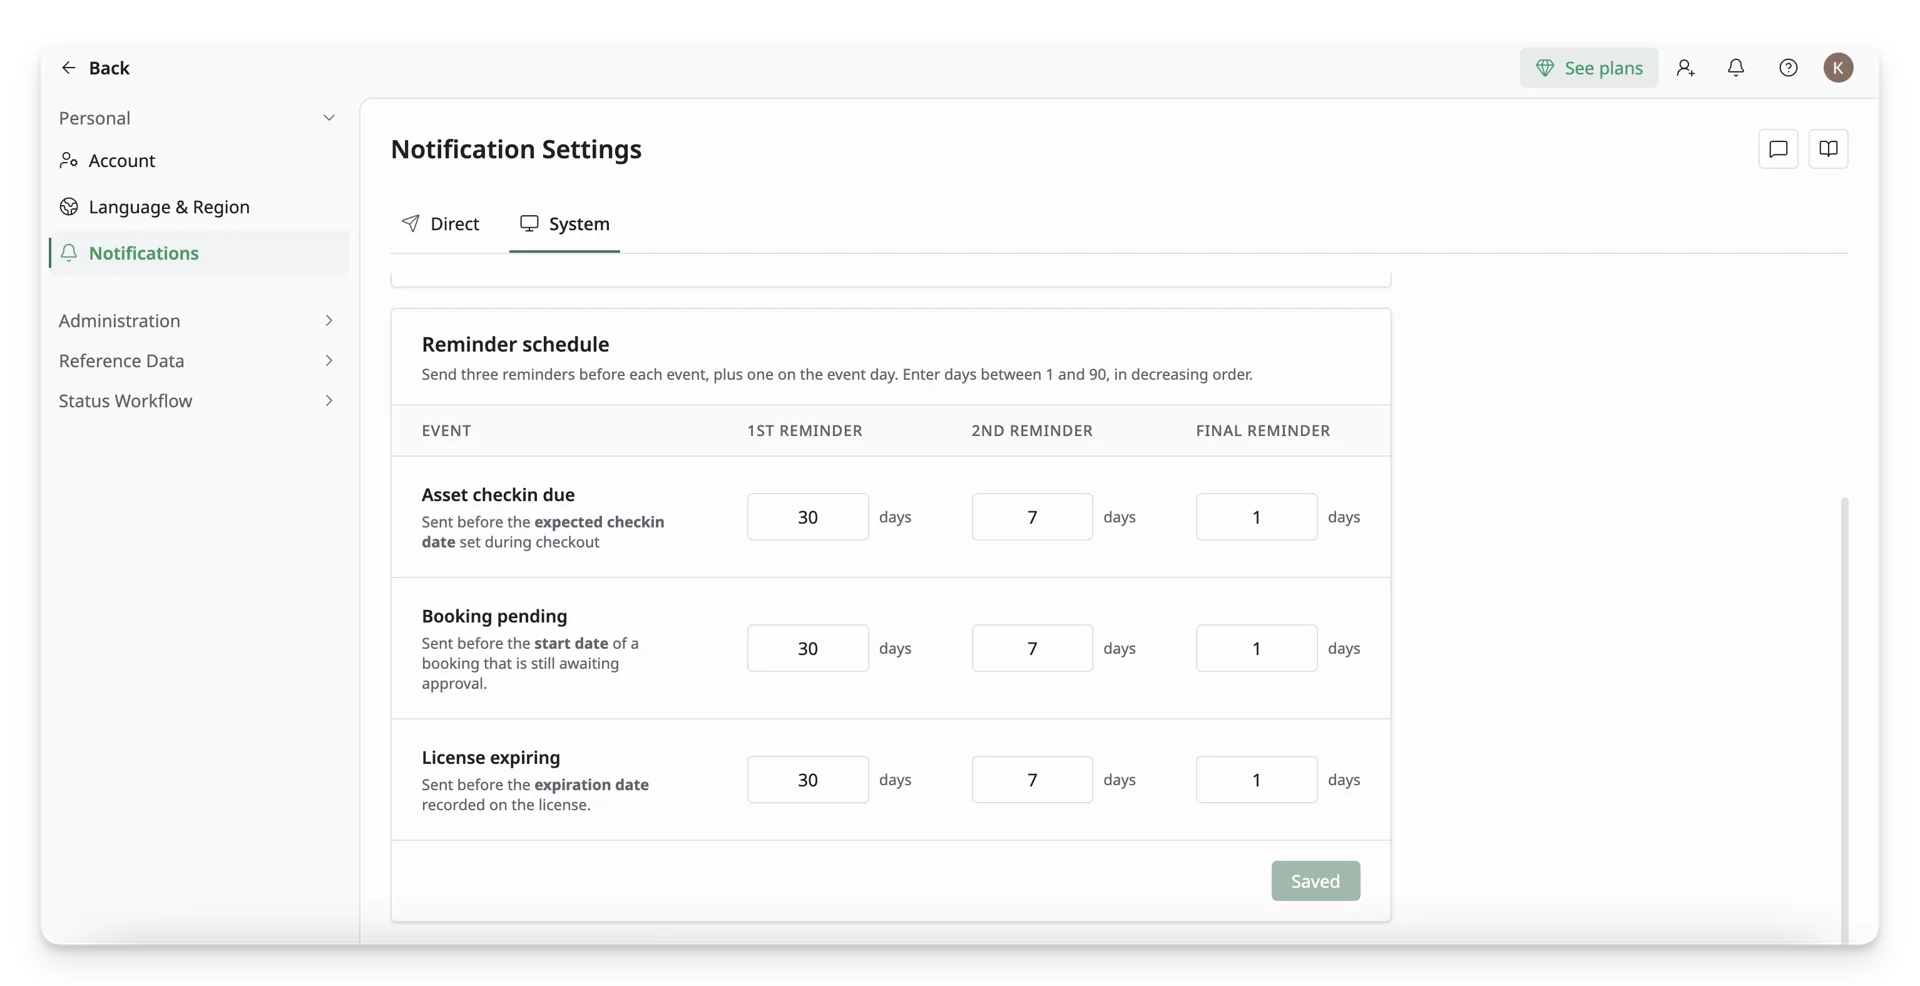1920x986 pixels.
Task: Switch to the Direct tab
Action: [440, 224]
